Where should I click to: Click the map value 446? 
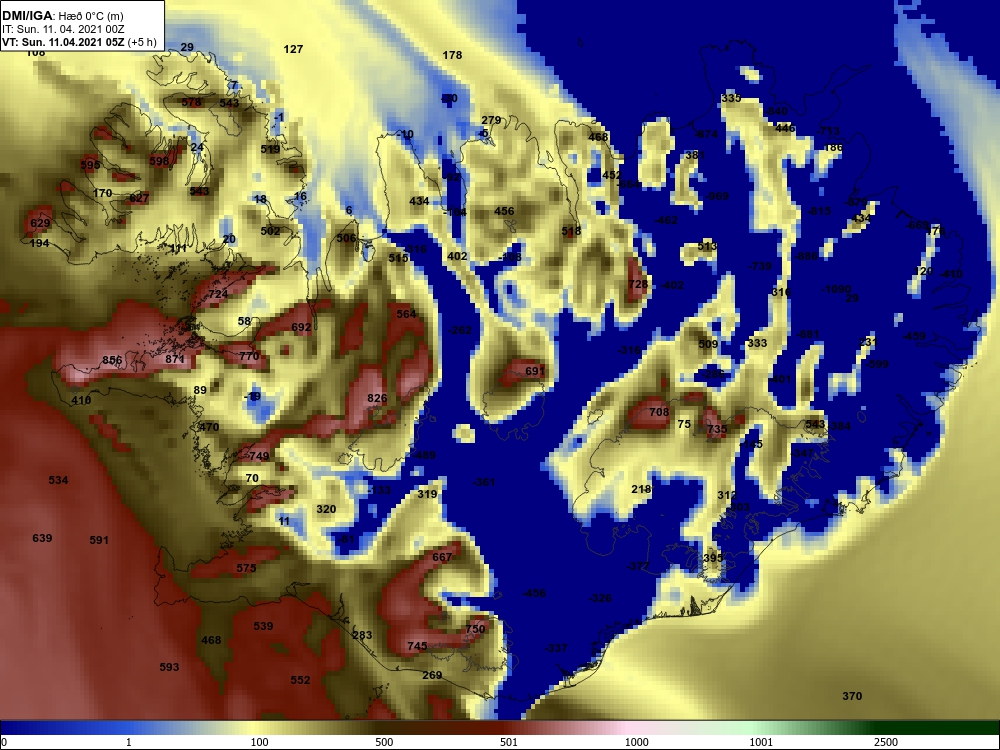pyautogui.click(x=785, y=128)
